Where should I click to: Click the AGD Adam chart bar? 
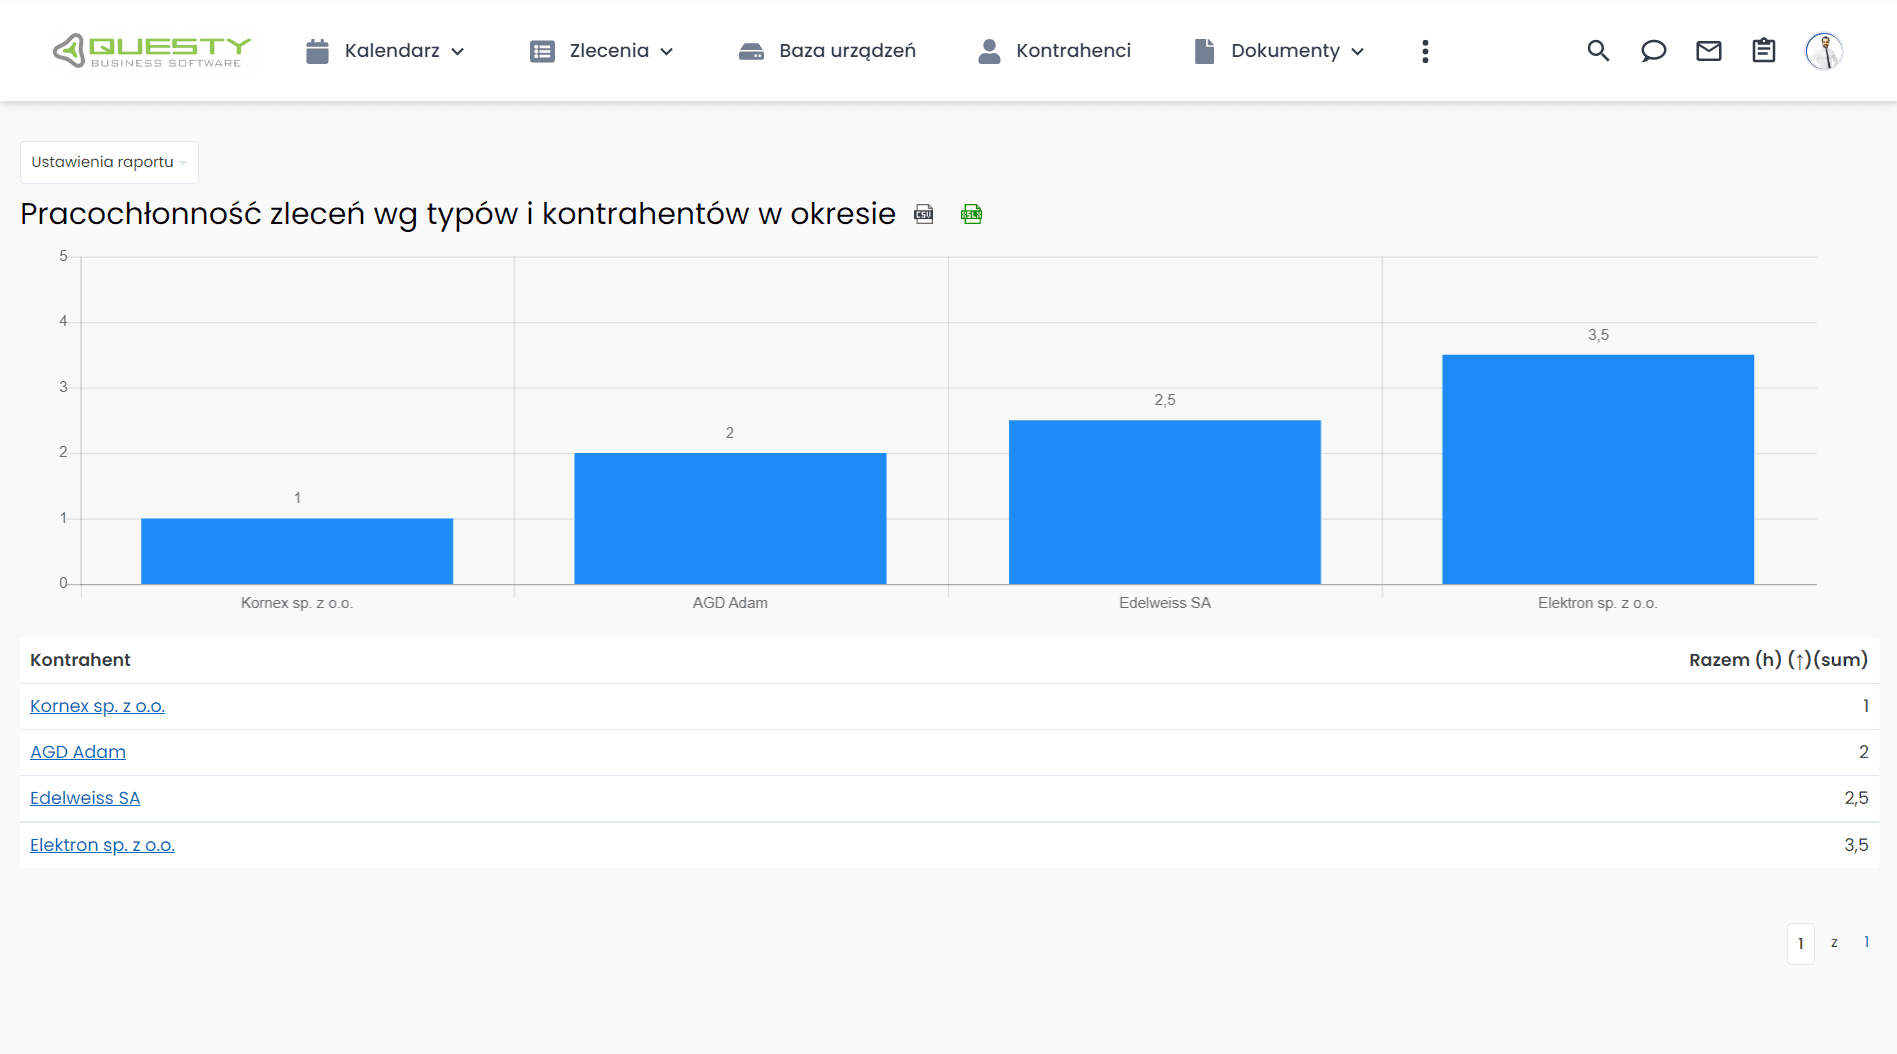click(730, 518)
